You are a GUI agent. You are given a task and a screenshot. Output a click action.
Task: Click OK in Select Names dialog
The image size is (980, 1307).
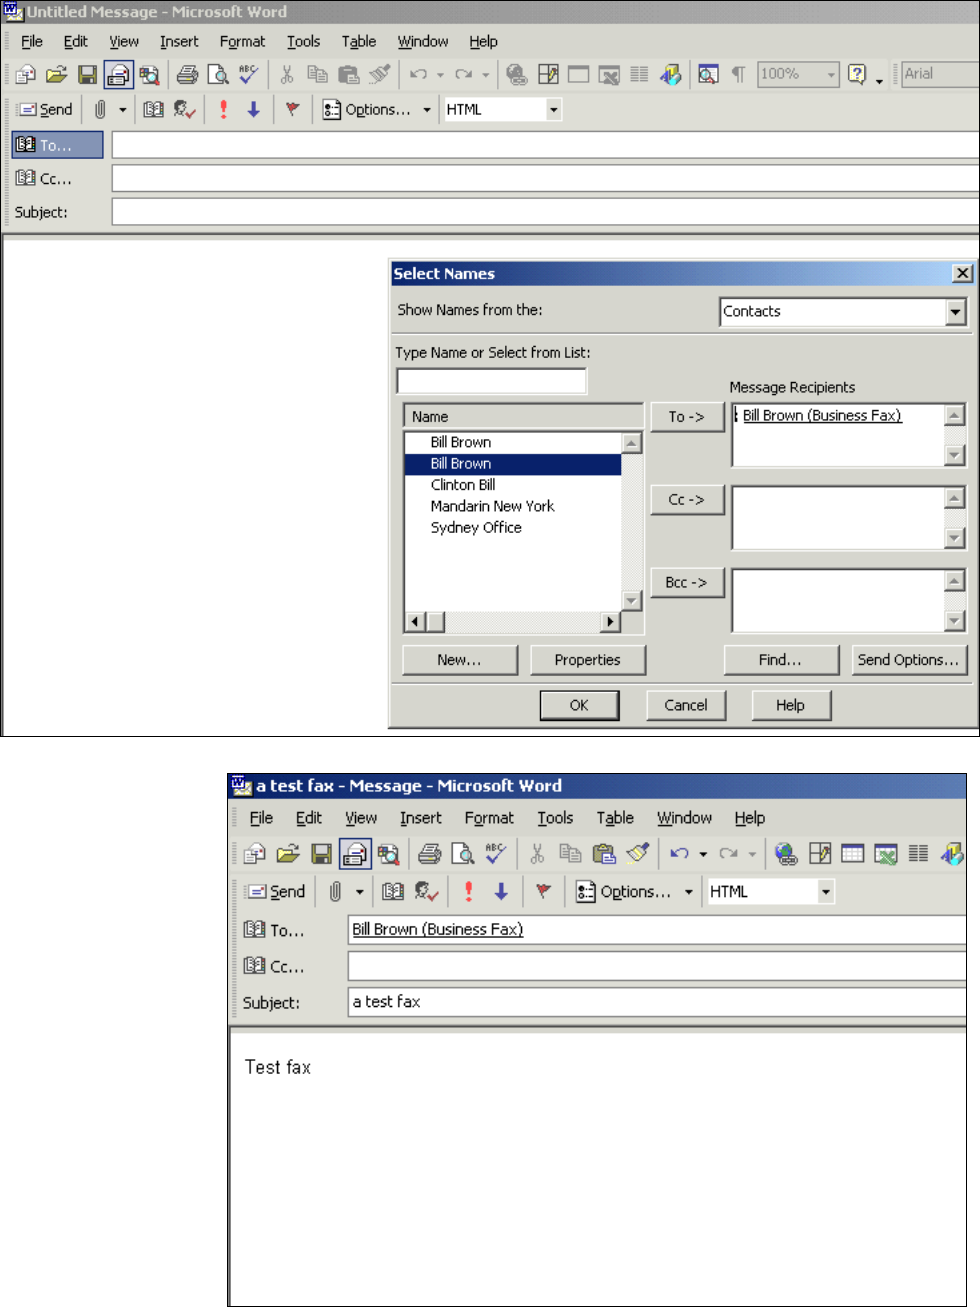[579, 705]
